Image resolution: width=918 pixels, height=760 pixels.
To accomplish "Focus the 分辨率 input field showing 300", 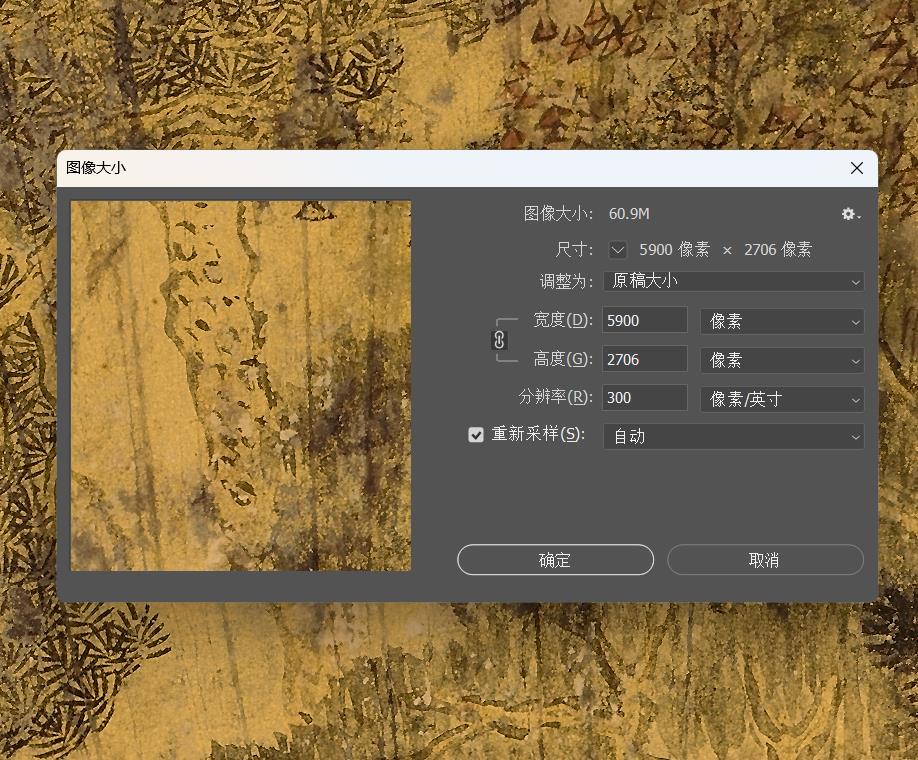I will point(645,398).
